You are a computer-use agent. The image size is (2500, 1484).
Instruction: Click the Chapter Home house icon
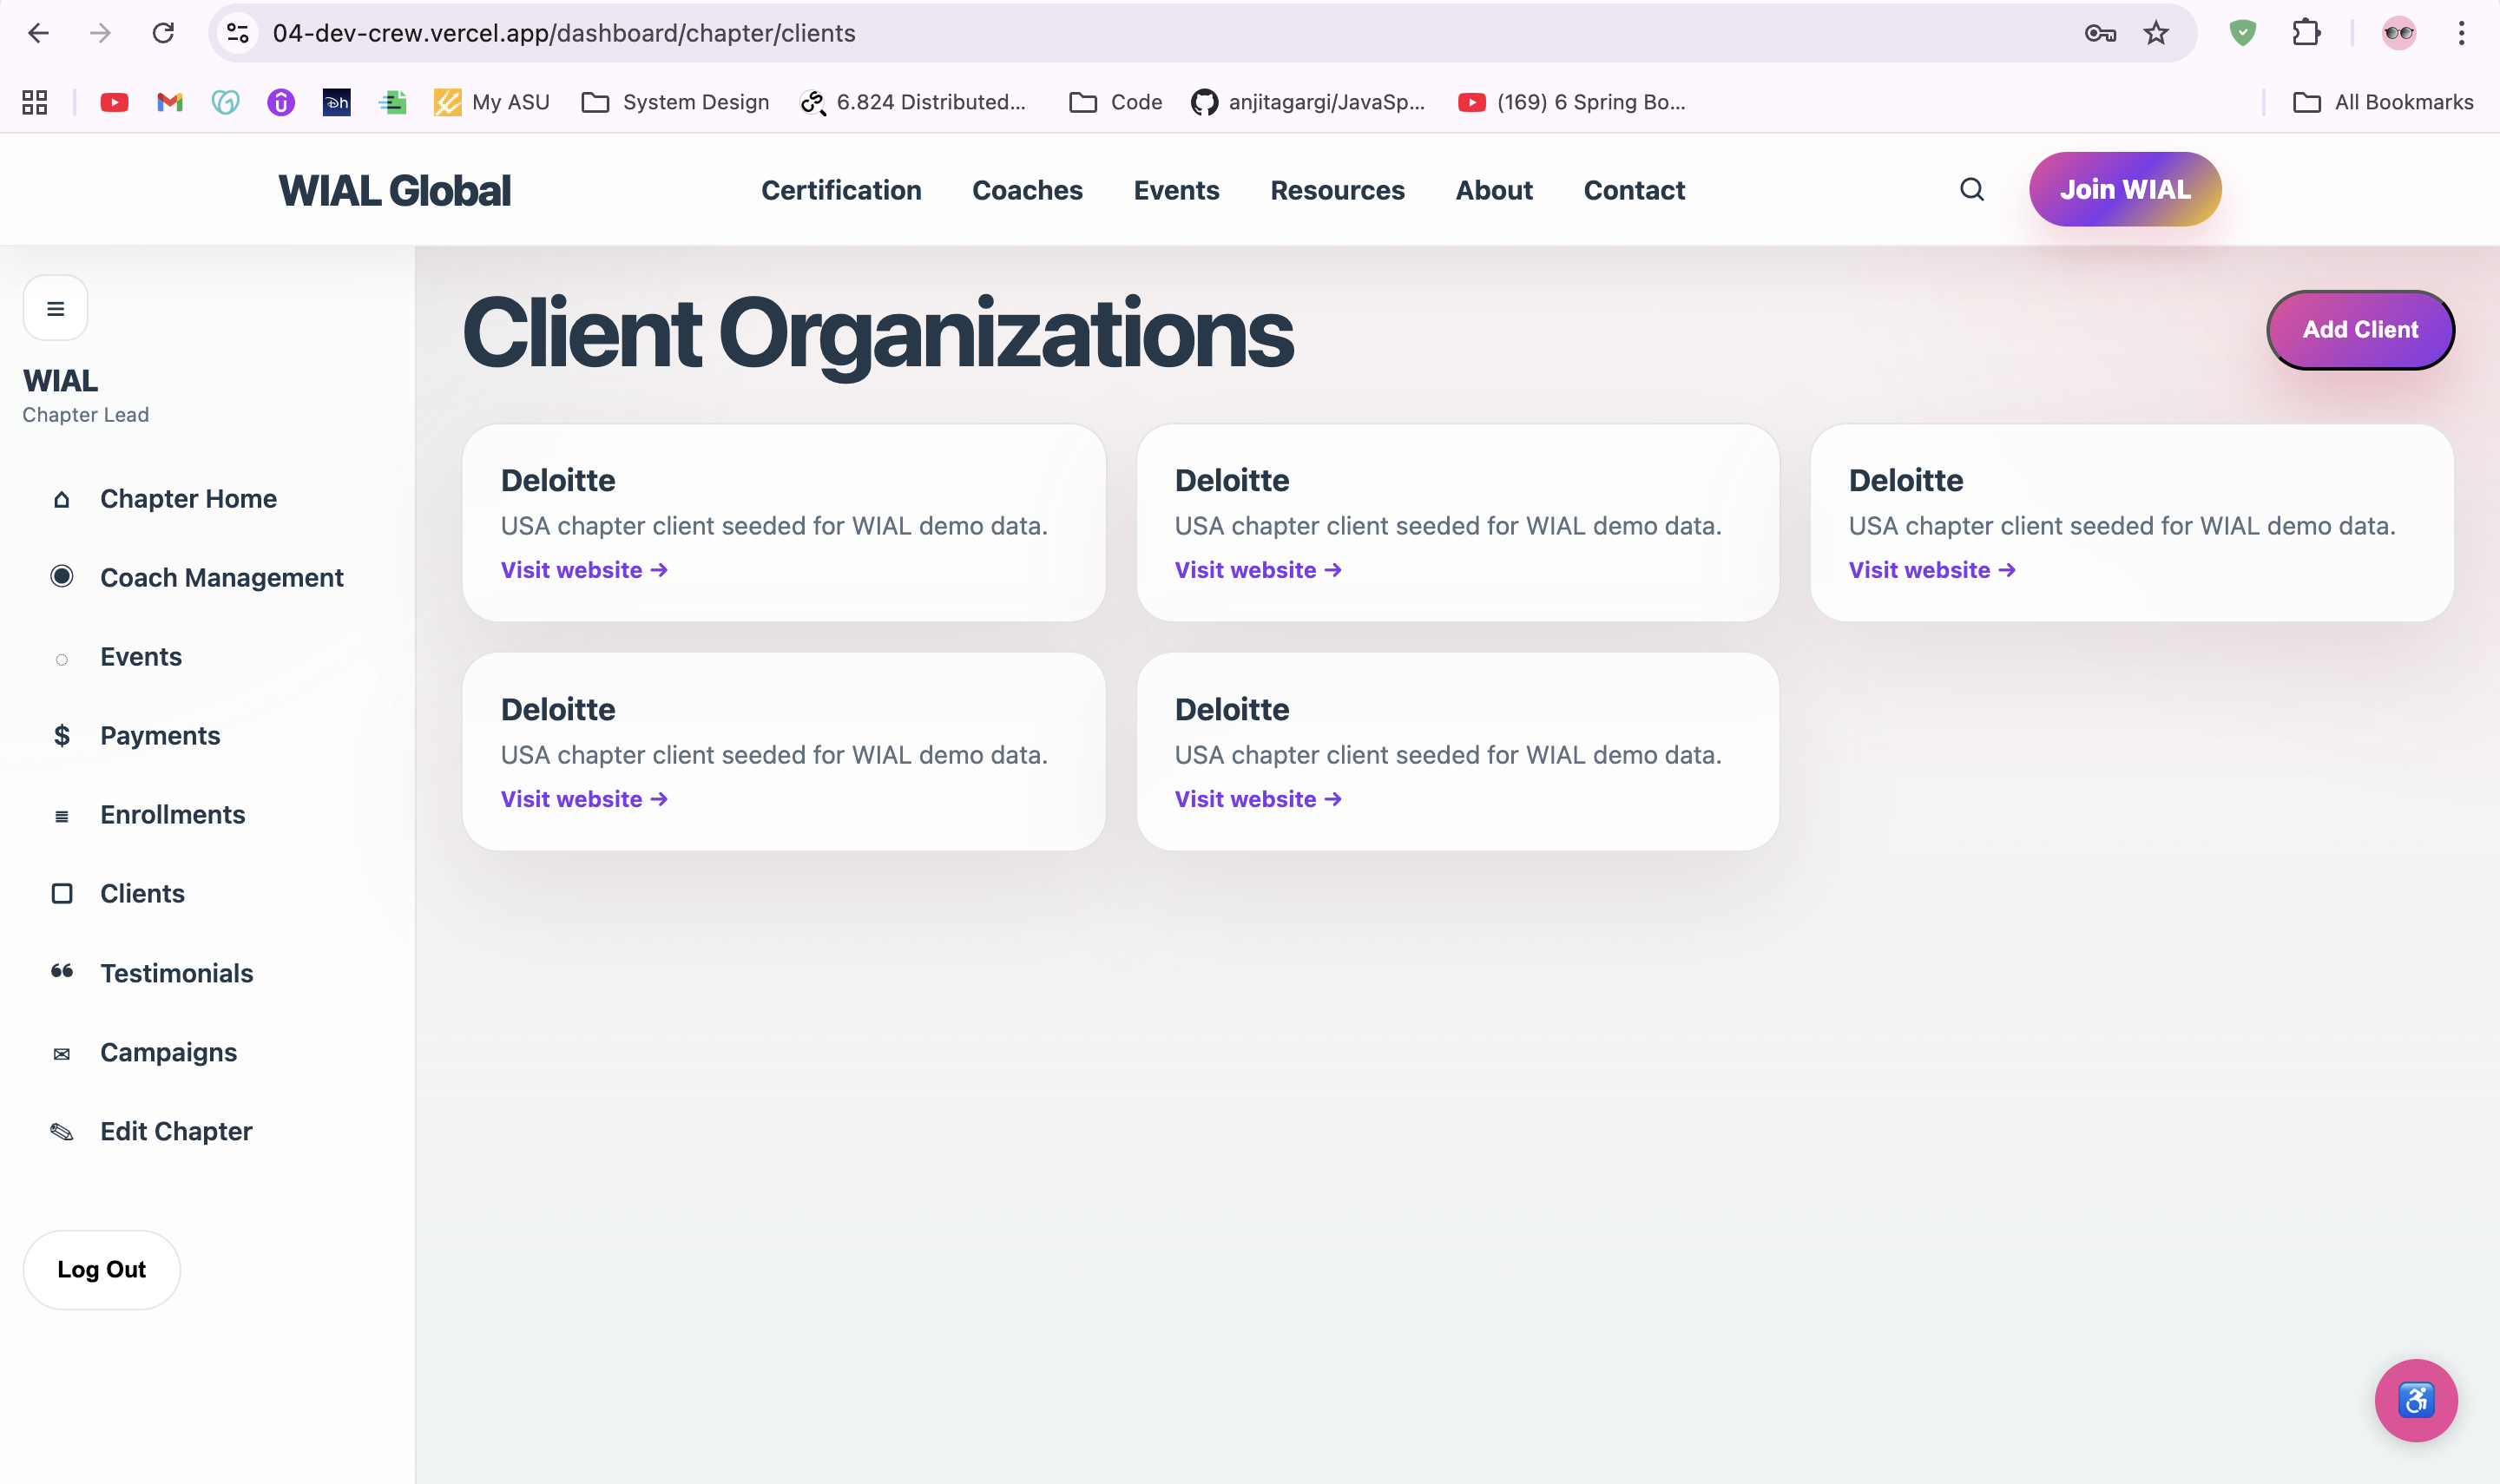(62, 499)
